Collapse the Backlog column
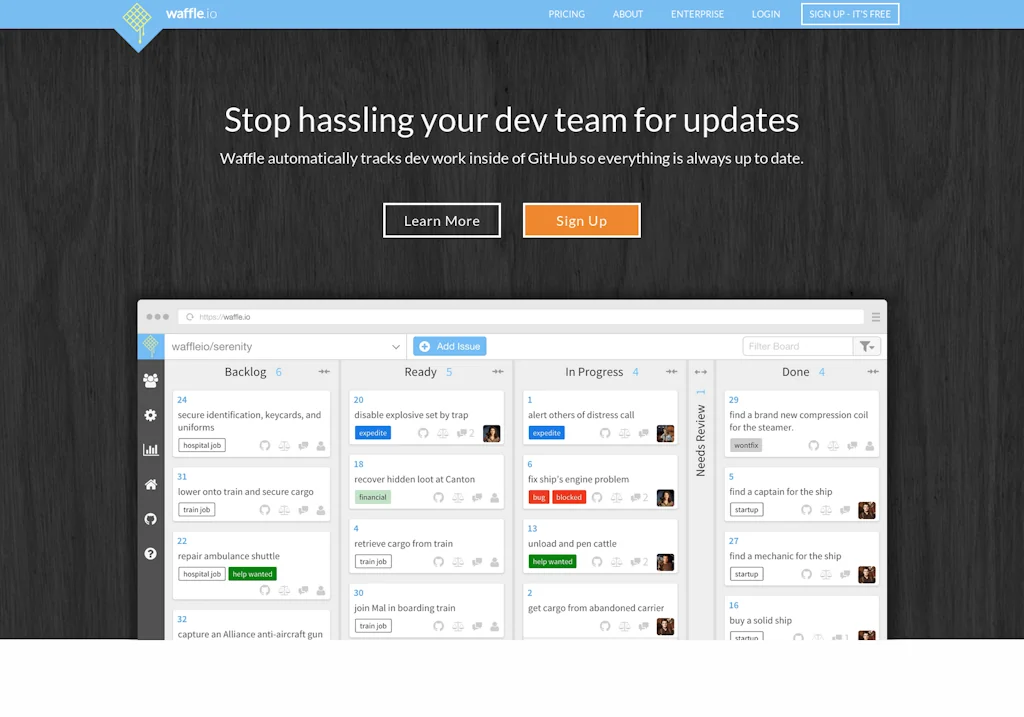The height and width of the screenshot is (717, 1024). point(324,372)
